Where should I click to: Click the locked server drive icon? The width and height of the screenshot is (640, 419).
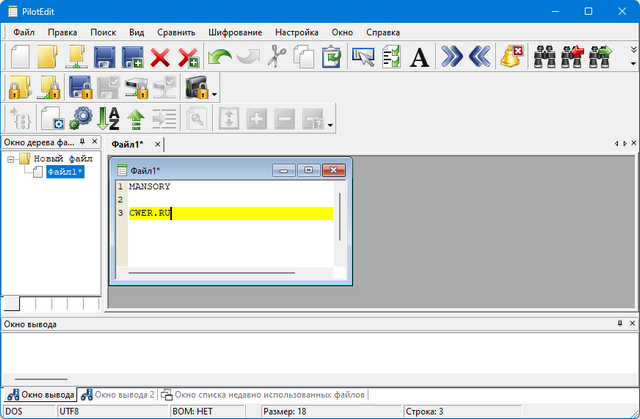(136, 87)
